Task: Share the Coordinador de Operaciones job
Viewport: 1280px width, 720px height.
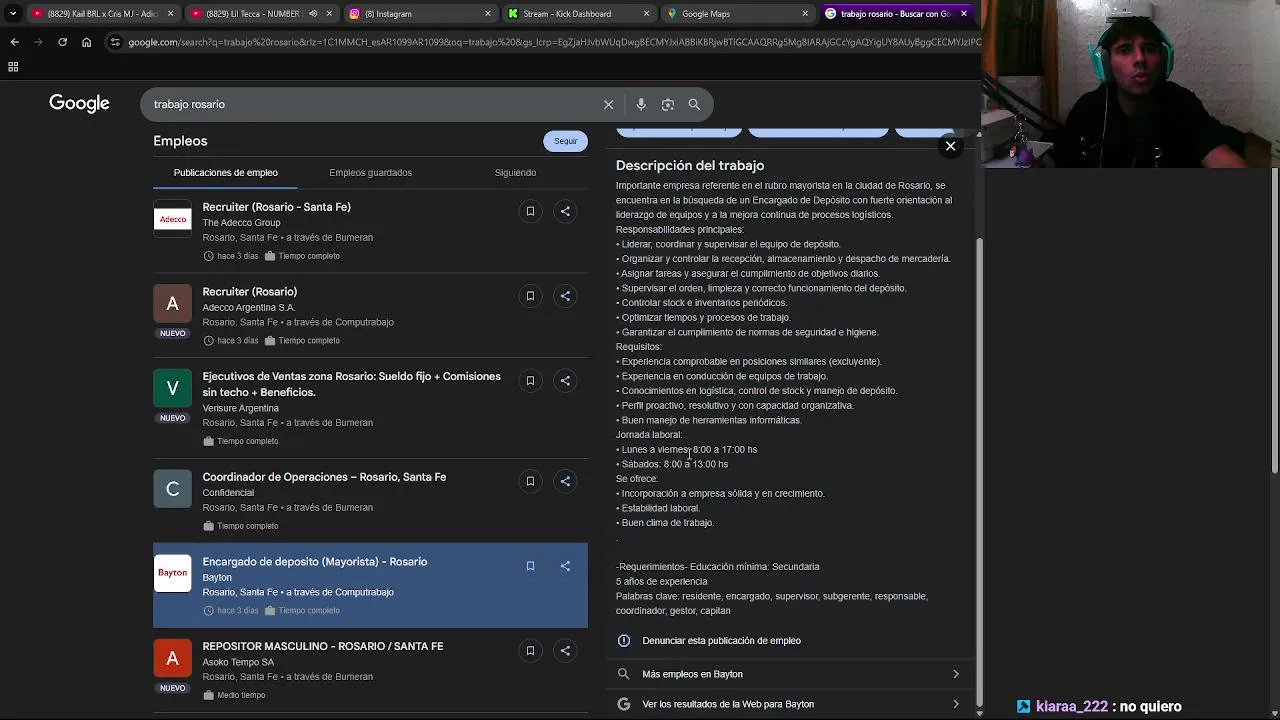Action: (565, 481)
